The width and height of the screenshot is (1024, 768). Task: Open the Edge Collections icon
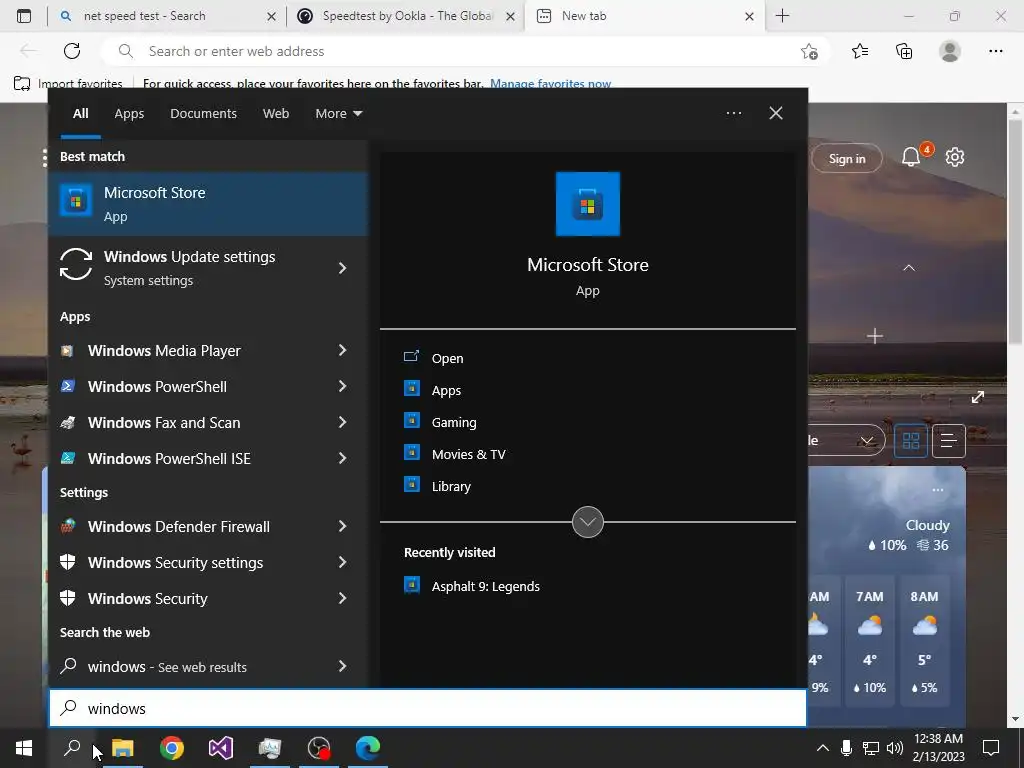pyautogui.click(x=904, y=51)
